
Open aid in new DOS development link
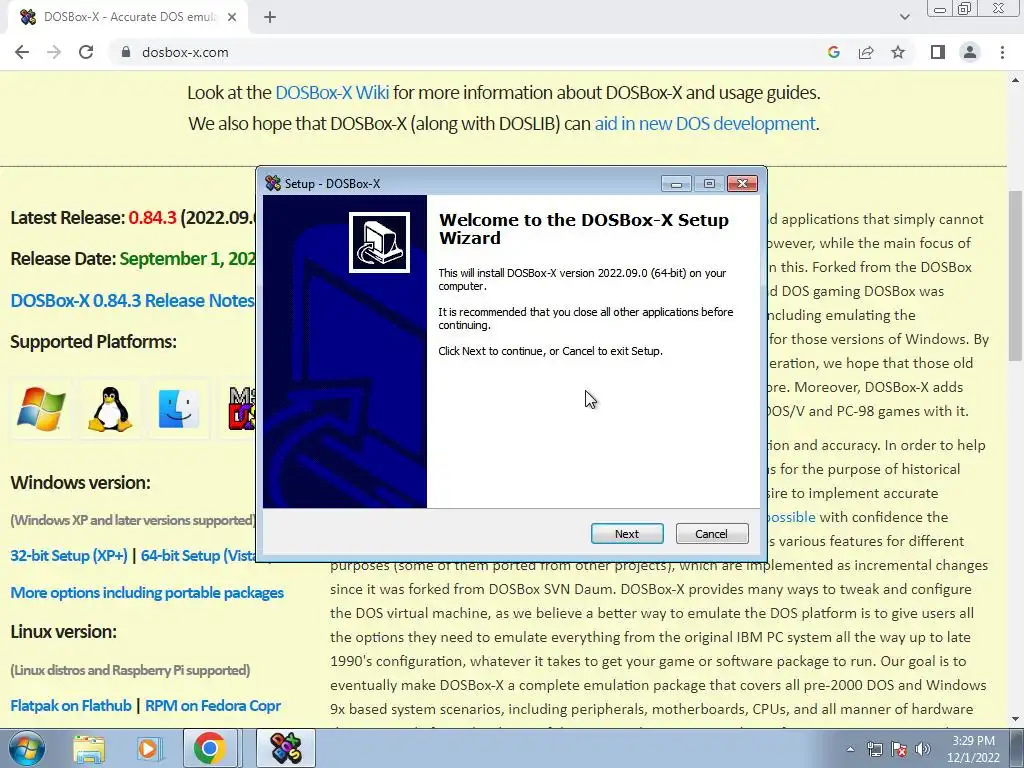point(705,123)
